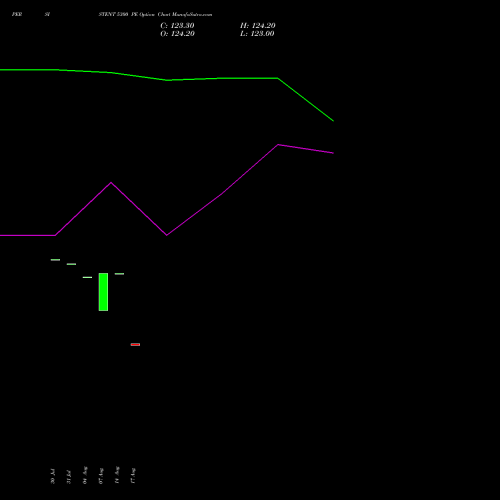The image size is (500, 500).
Task: Click the opening price value O: 124.20
Action: pyautogui.click(x=177, y=34)
